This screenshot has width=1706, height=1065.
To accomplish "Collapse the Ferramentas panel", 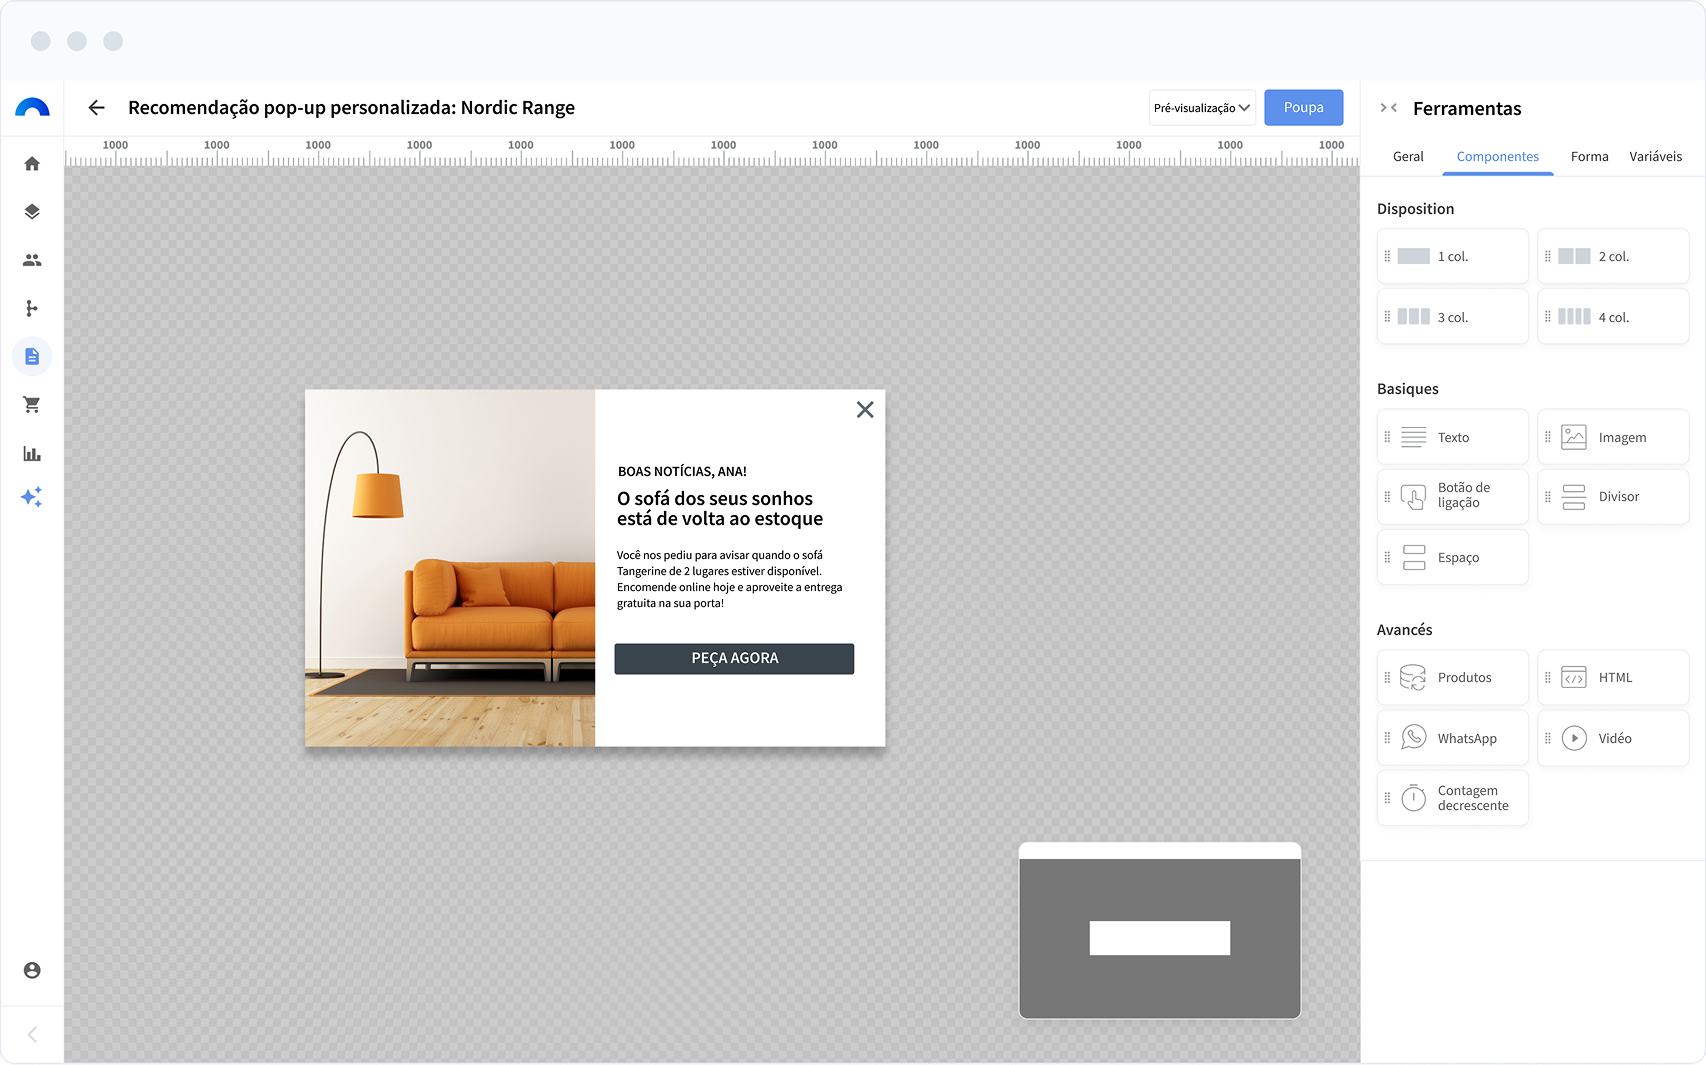I will pos(1388,108).
